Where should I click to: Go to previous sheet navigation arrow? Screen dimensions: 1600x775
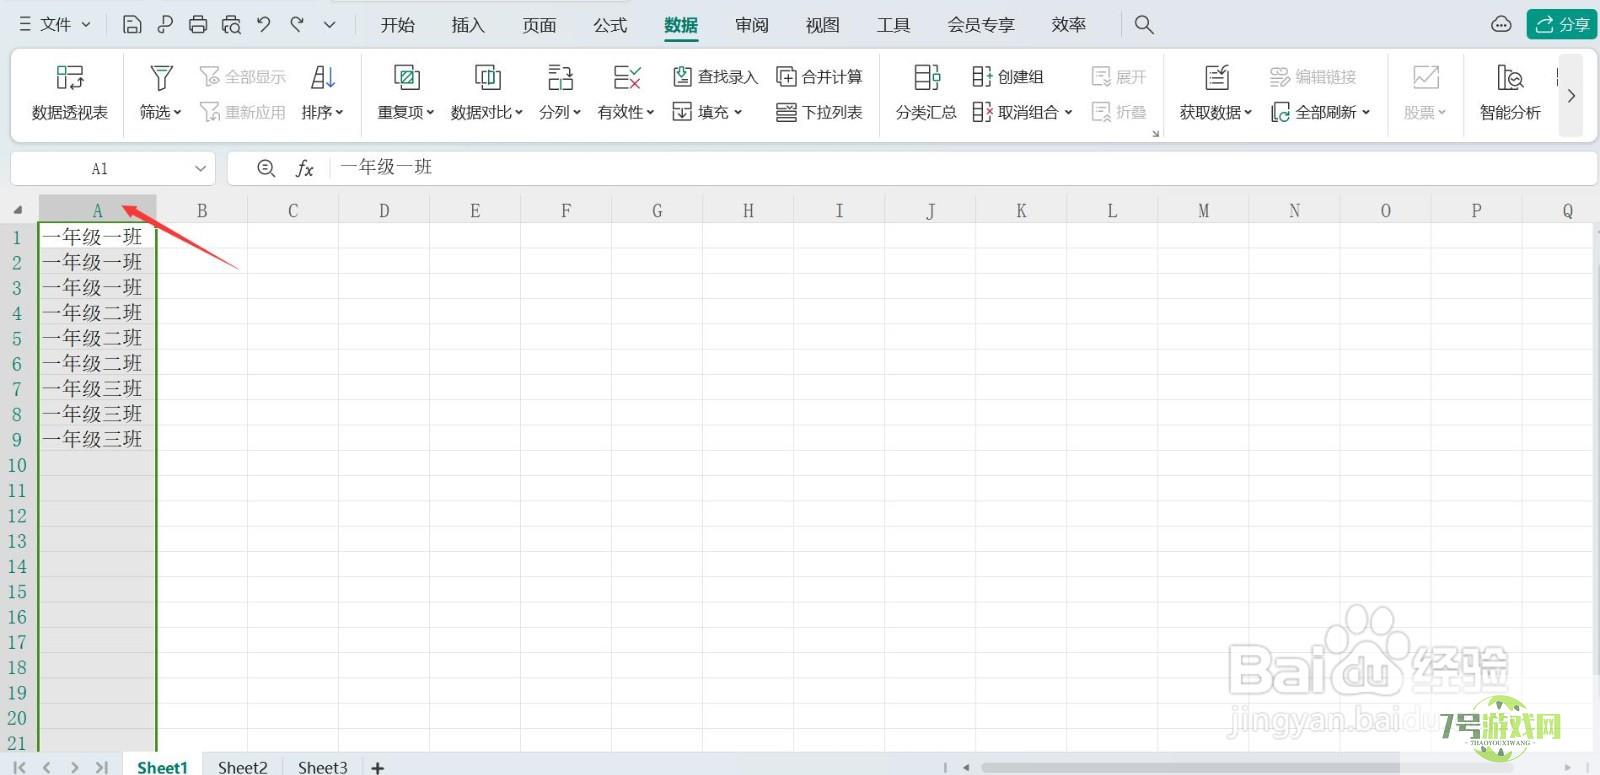(47, 767)
